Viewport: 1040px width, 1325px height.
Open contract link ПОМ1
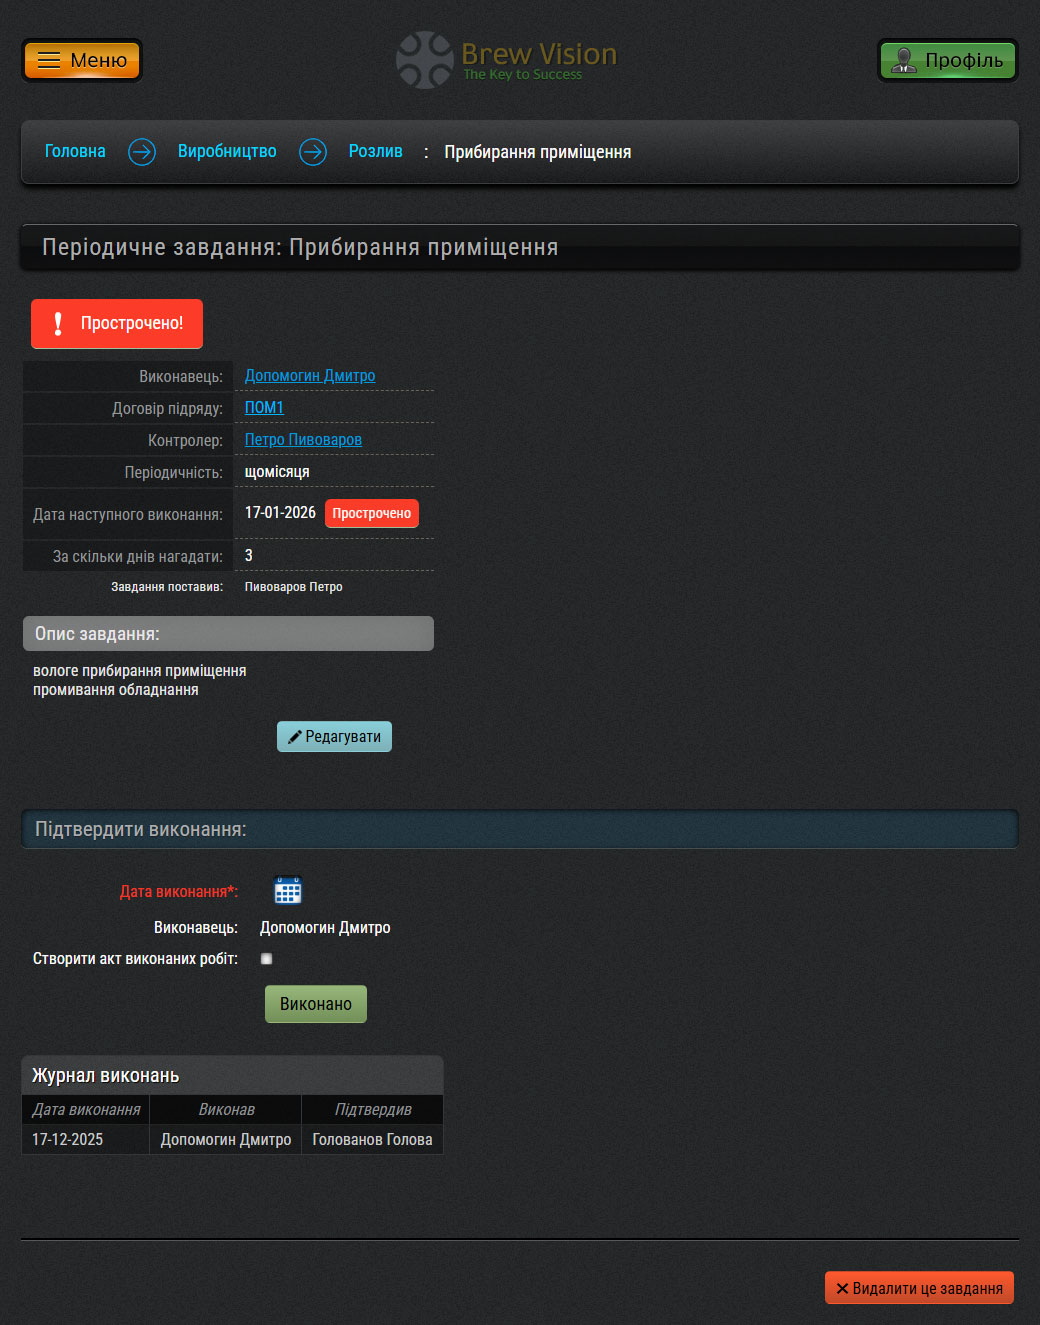[264, 408]
